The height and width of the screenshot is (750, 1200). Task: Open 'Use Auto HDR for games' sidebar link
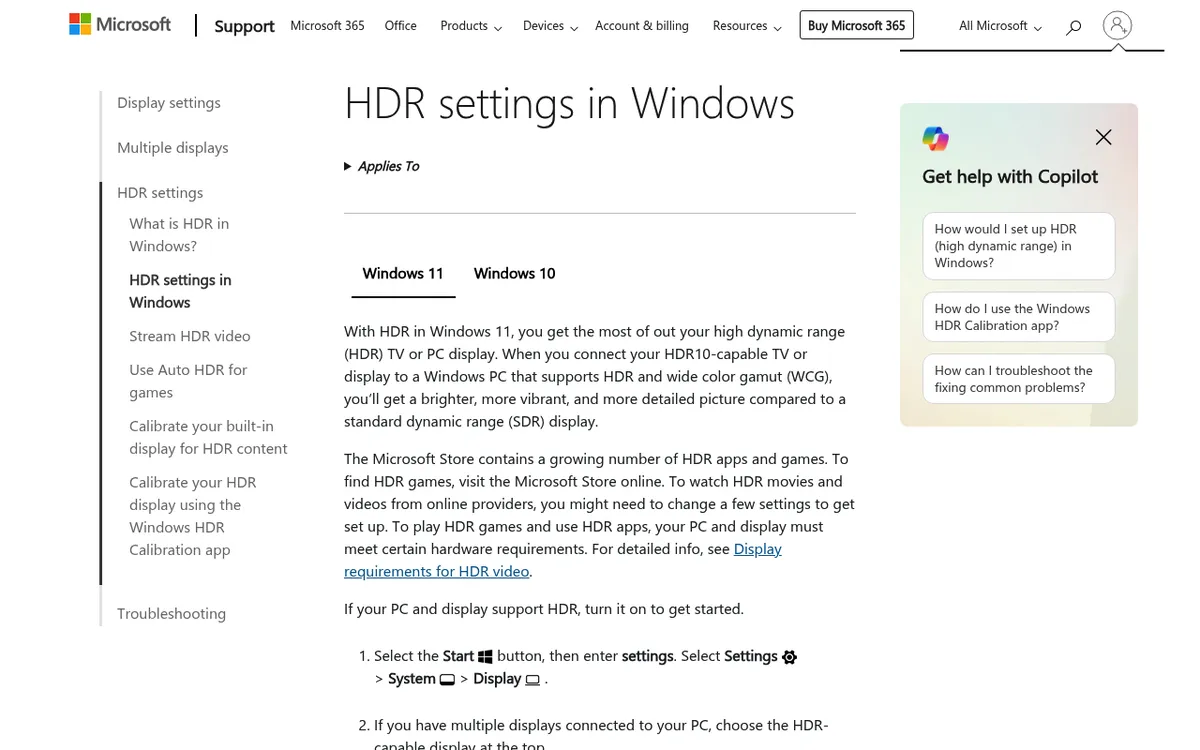click(x=188, y=381)
